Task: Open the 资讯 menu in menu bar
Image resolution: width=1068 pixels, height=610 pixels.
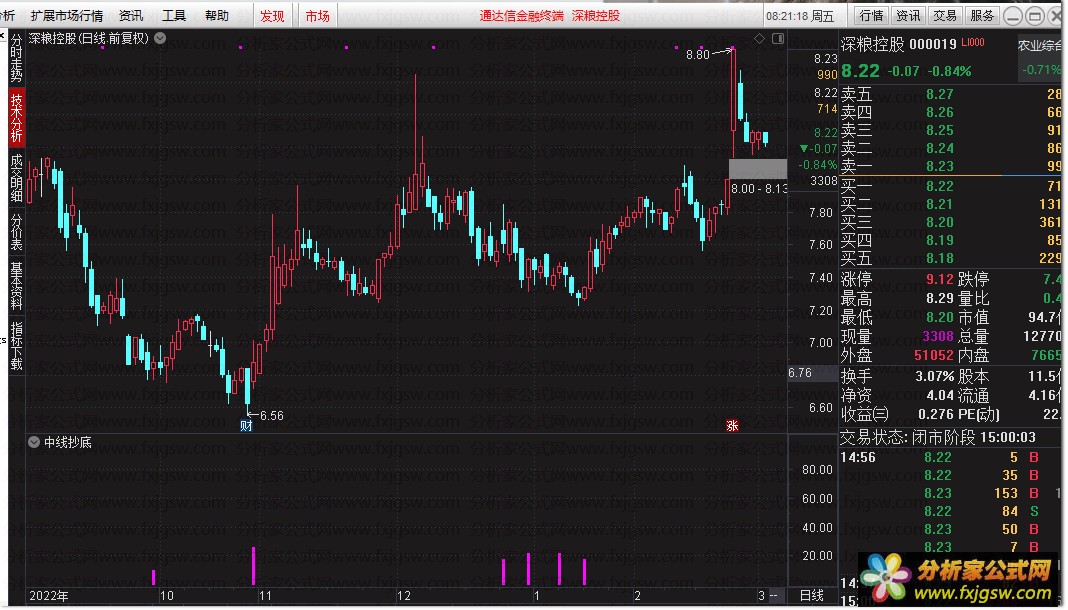Action: click(x=131, y=15)
